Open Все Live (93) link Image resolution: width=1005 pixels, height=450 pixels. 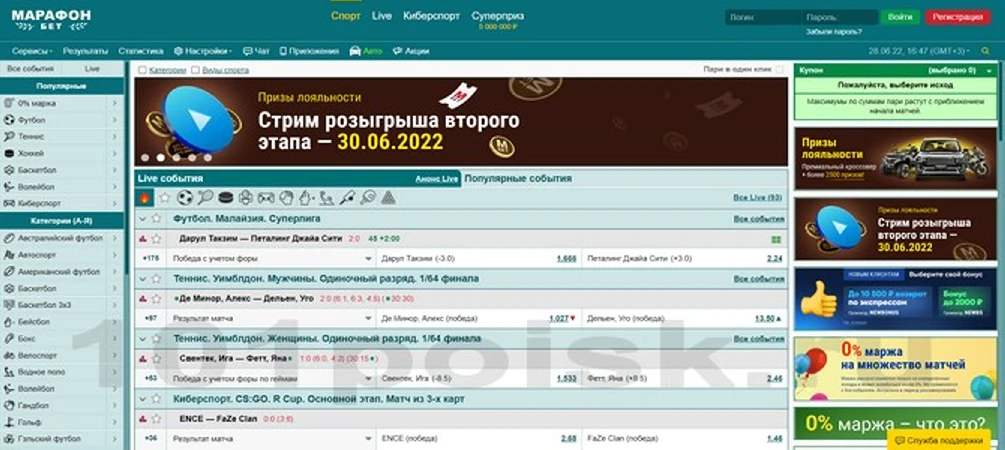(758, 198)
